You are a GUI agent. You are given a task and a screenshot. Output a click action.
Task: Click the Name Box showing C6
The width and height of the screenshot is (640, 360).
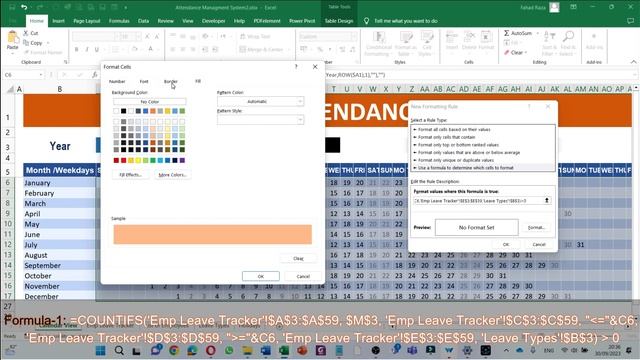pos(20,75)
